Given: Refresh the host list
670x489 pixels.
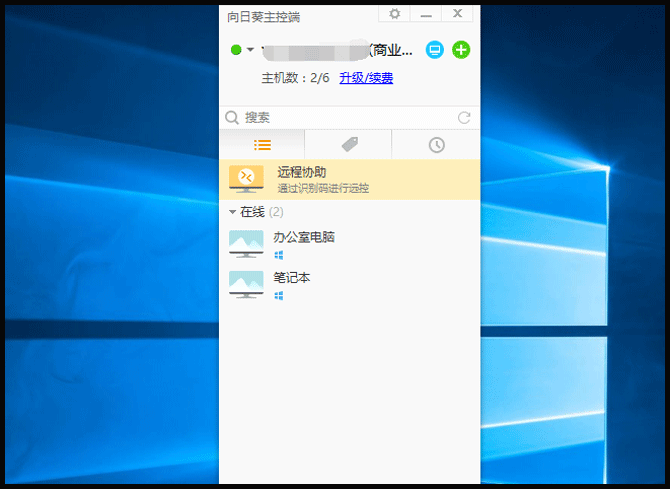Looking at the screenshot, I should coord(464,118).
